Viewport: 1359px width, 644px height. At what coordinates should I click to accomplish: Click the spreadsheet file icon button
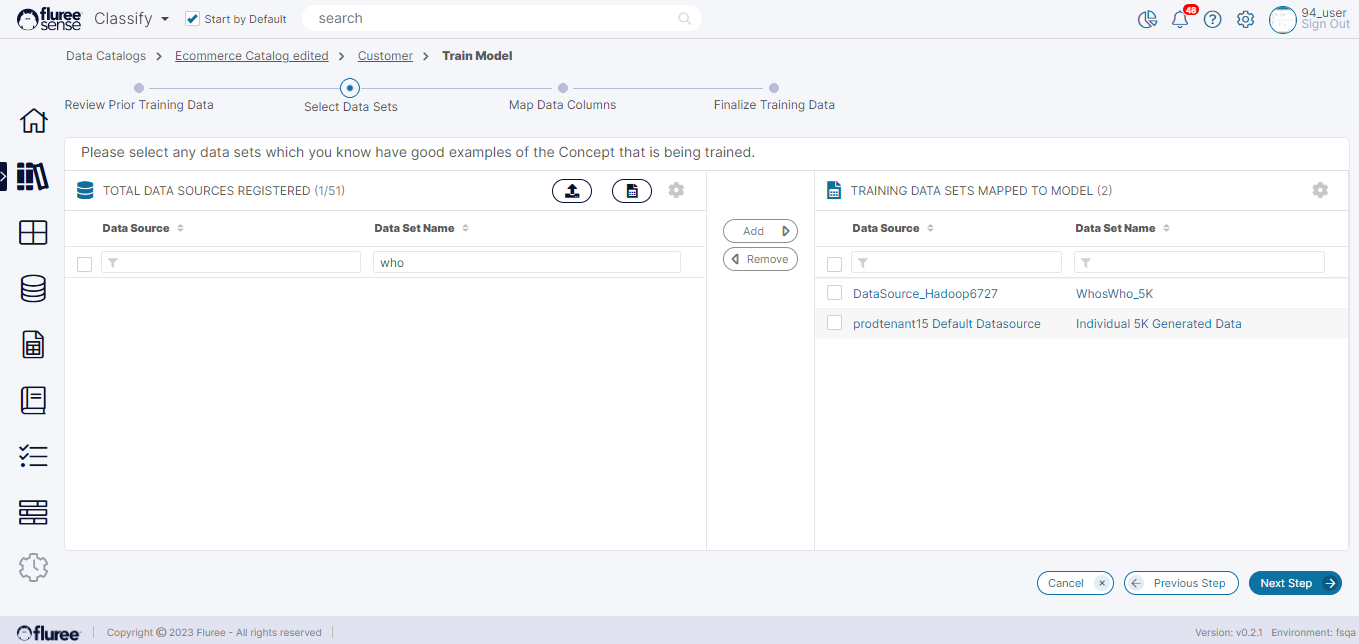(x=632, y=191)
